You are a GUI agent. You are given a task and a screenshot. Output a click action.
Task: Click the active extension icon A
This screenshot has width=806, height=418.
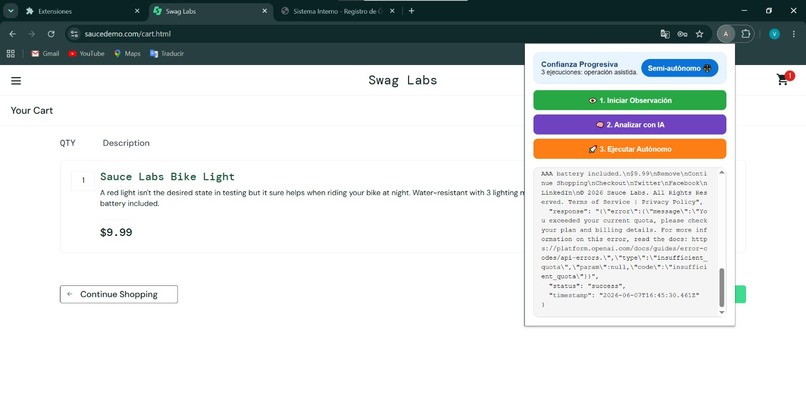point(726,34)
